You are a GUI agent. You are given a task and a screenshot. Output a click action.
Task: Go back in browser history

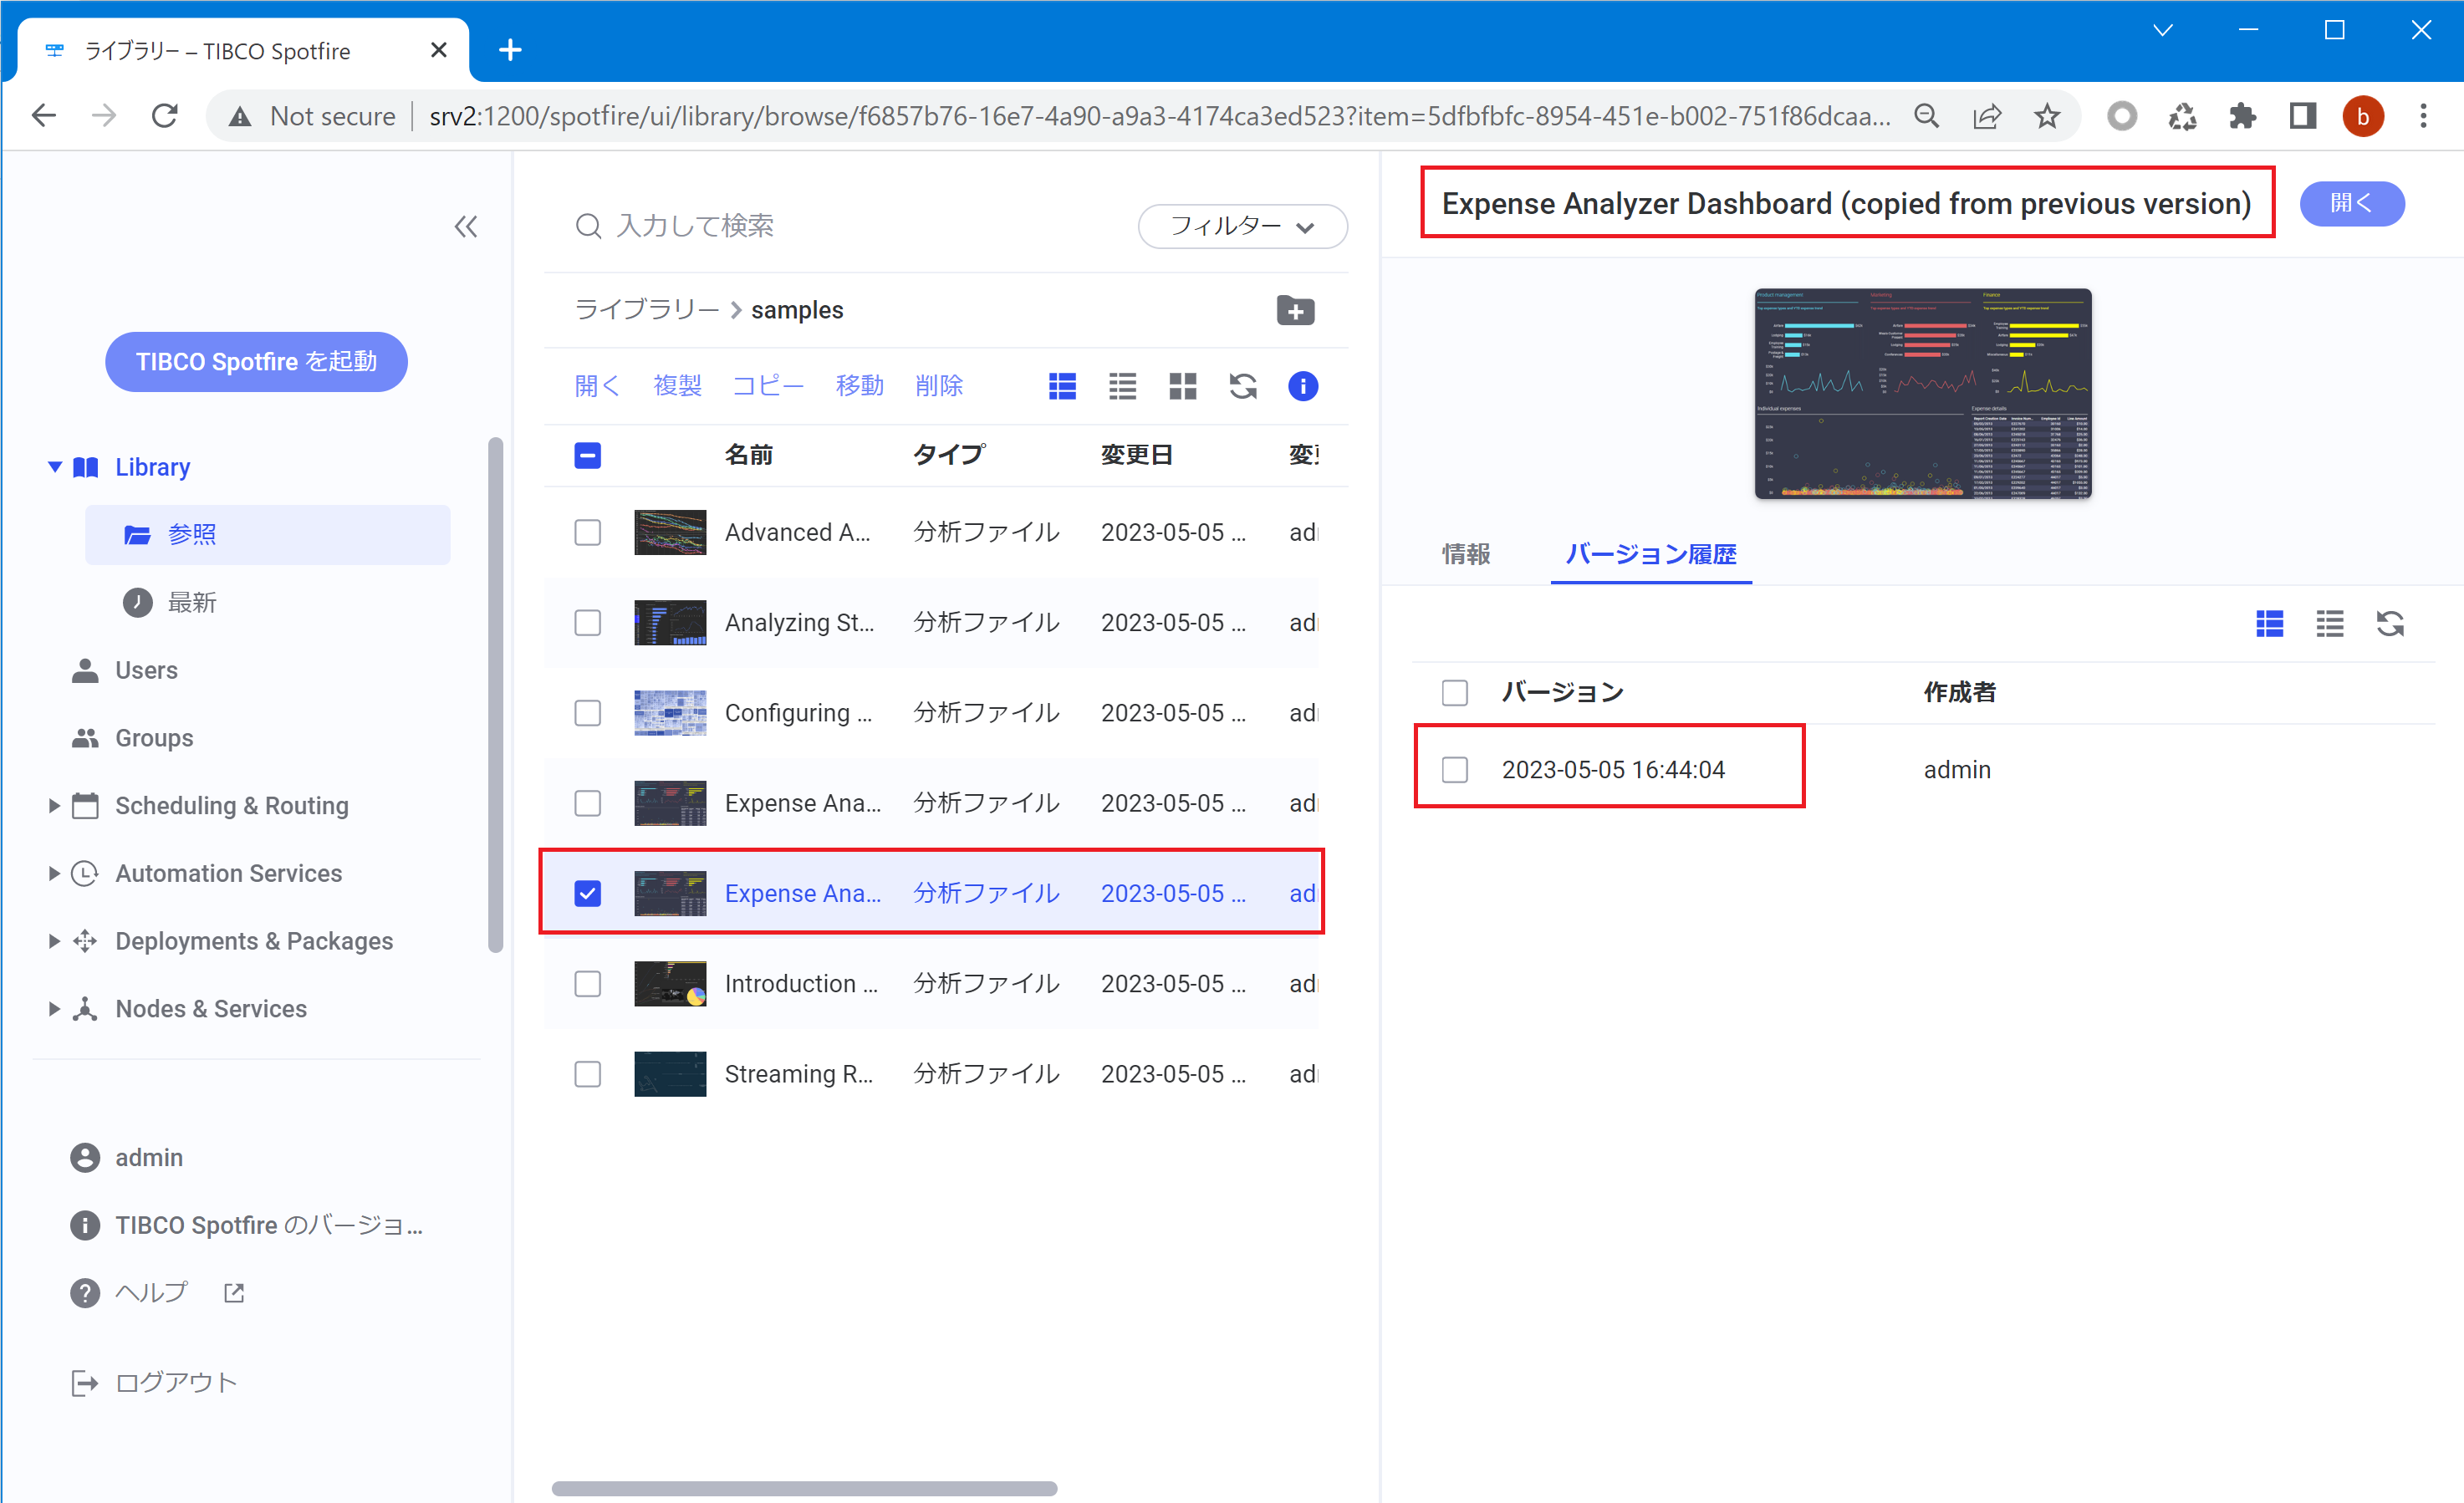tap(44, 116)
